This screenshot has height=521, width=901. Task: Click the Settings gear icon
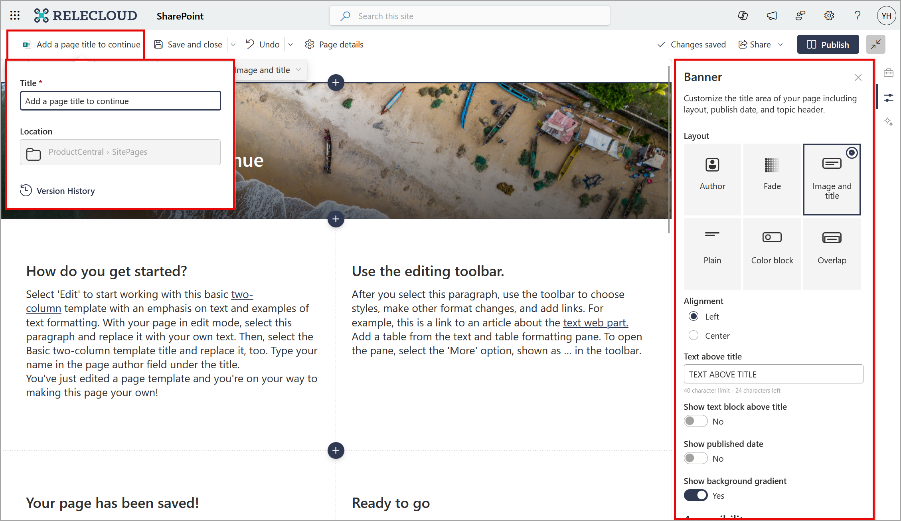[x=829, y=16]
